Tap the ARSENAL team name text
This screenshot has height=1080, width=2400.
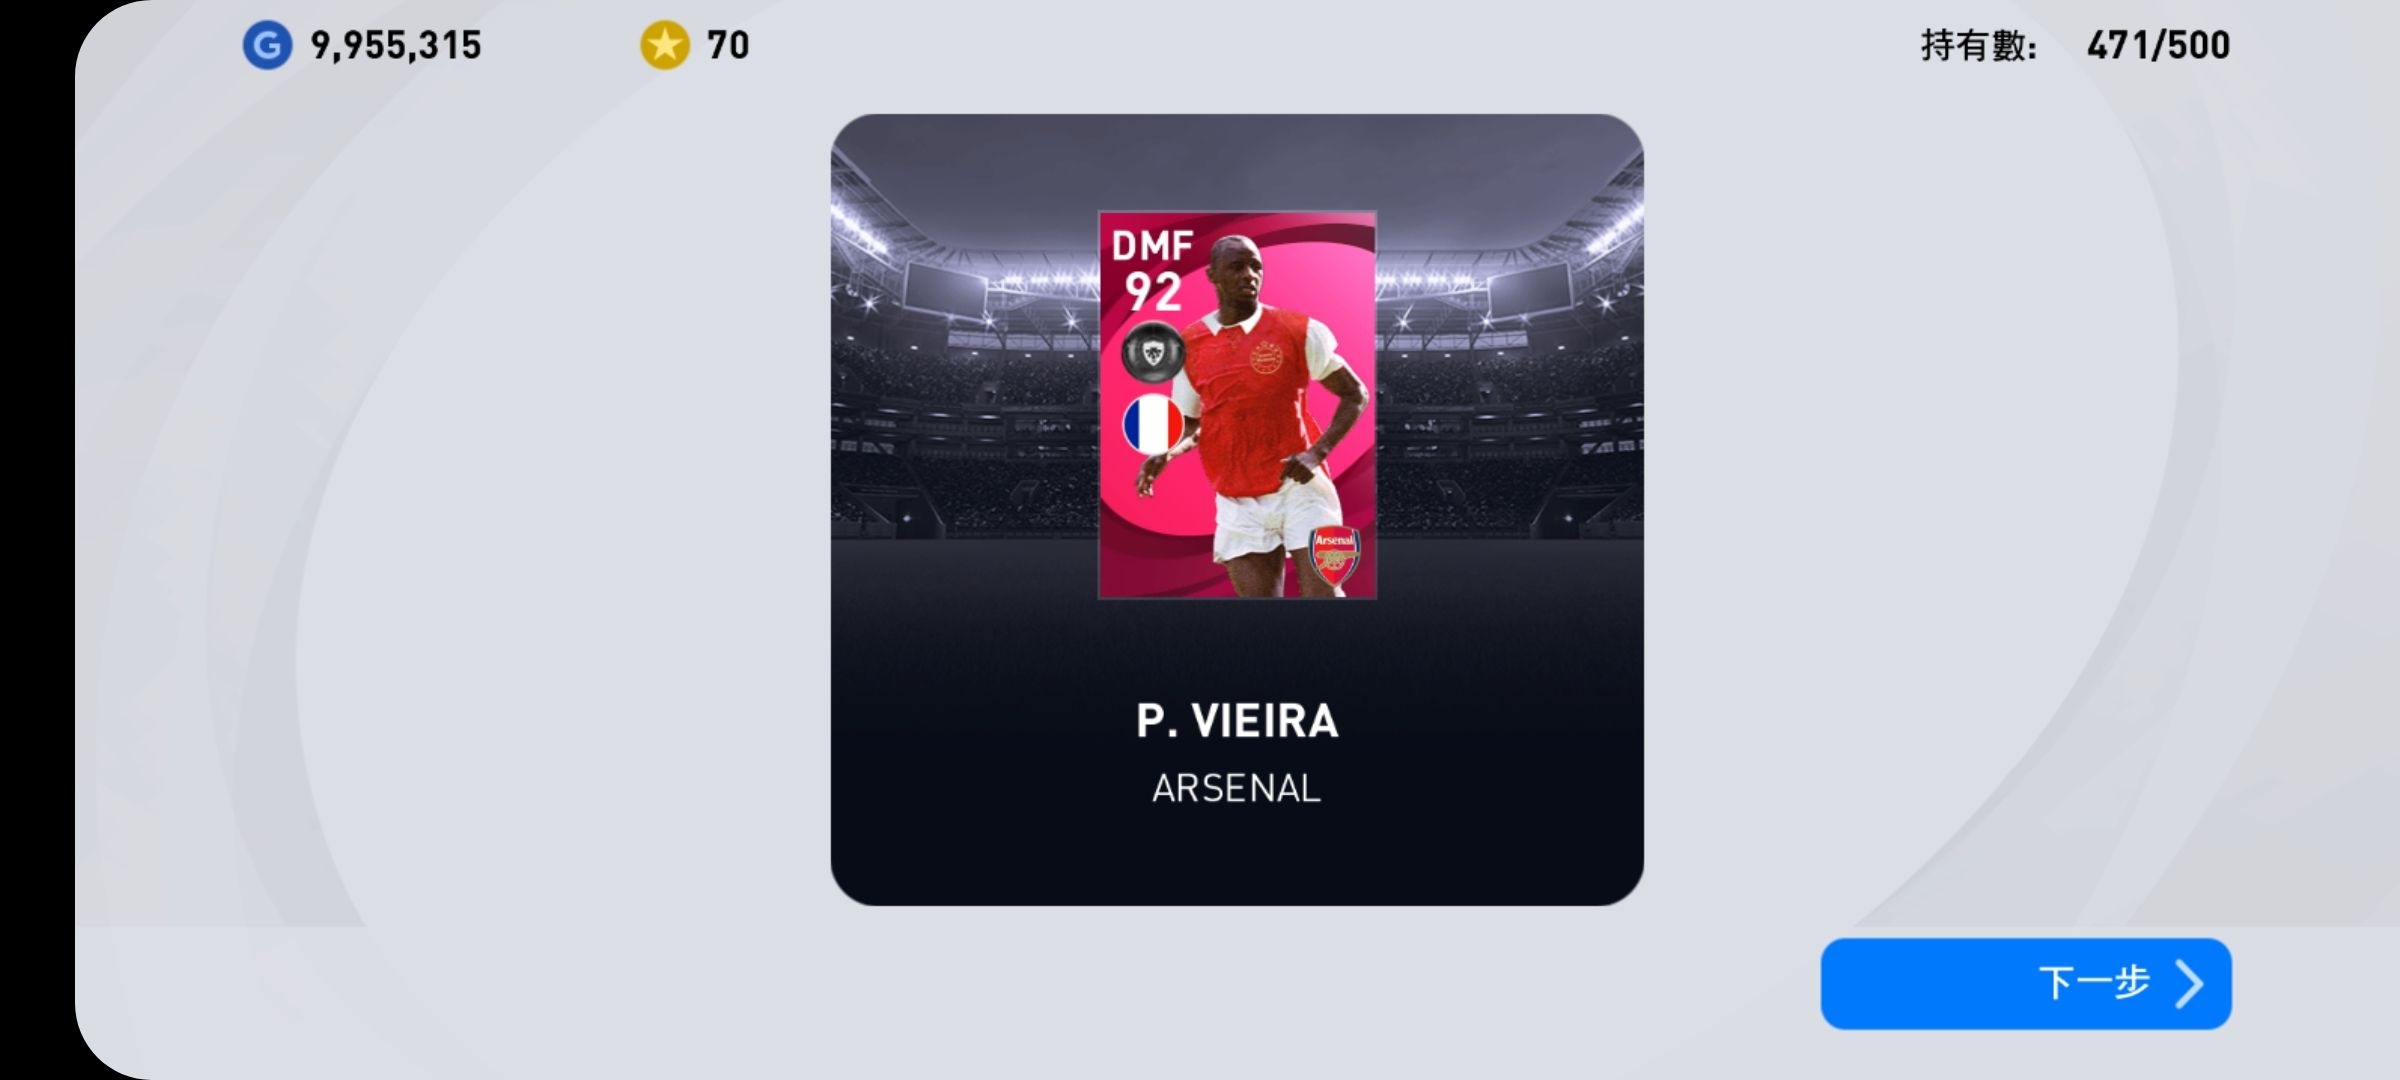tap(1237, 789)
